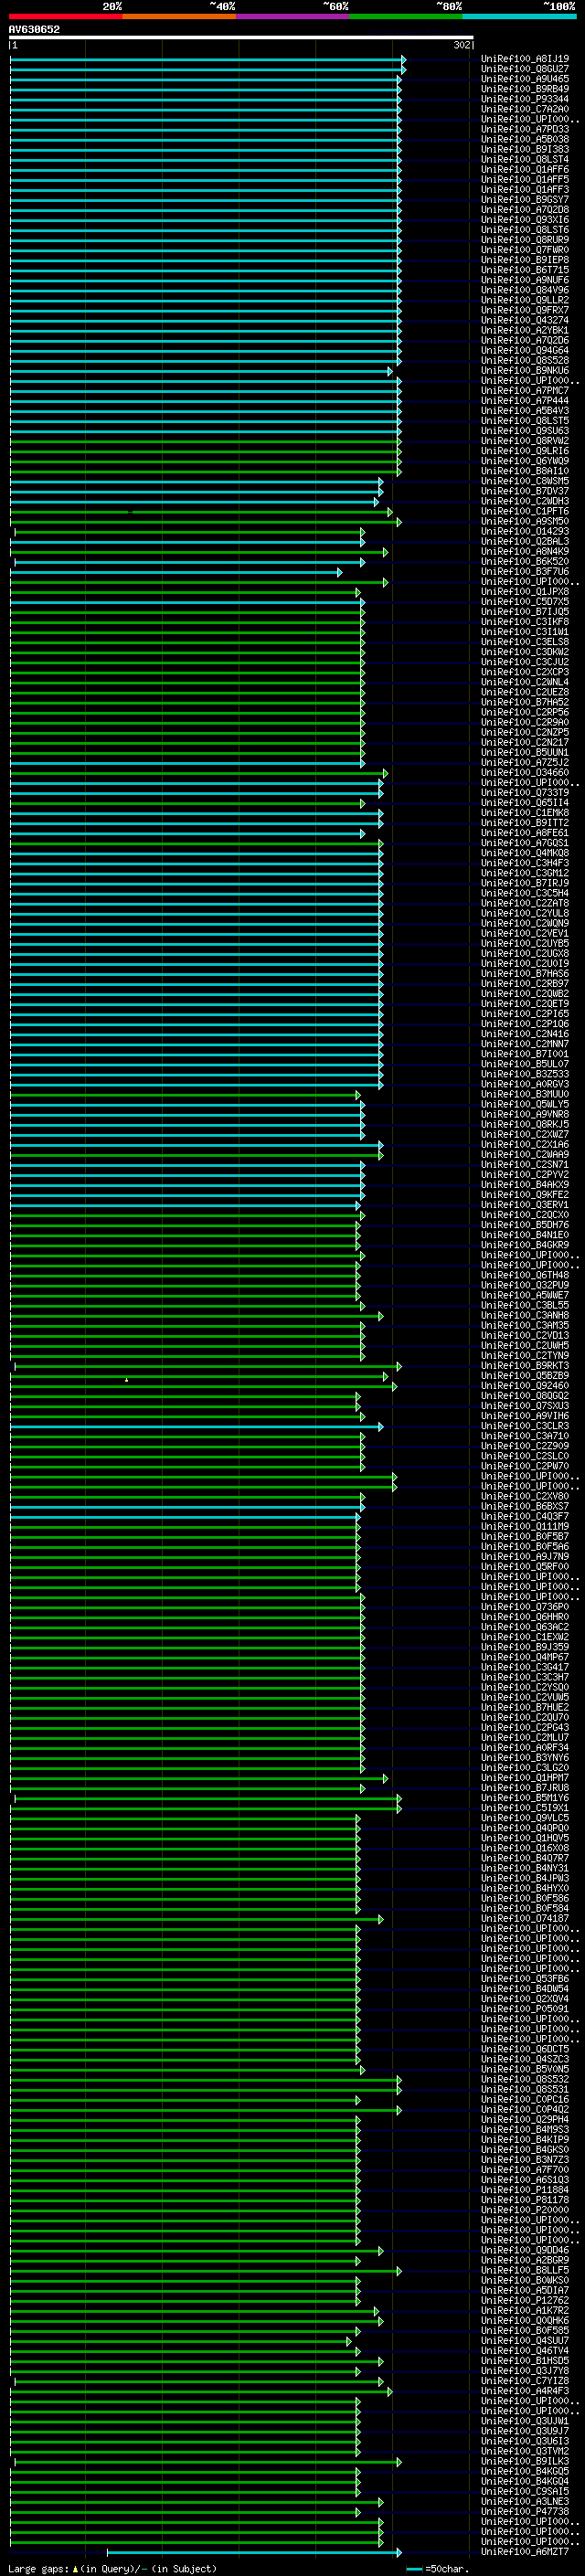The width and height of the screenshot is (585, 2576).
Task: Select the UniRef100_A9SM50 label
Action: tap(525, 521)
